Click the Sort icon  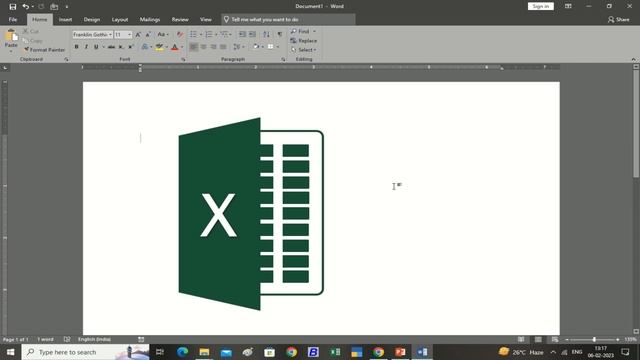click(x=267, y=34)
